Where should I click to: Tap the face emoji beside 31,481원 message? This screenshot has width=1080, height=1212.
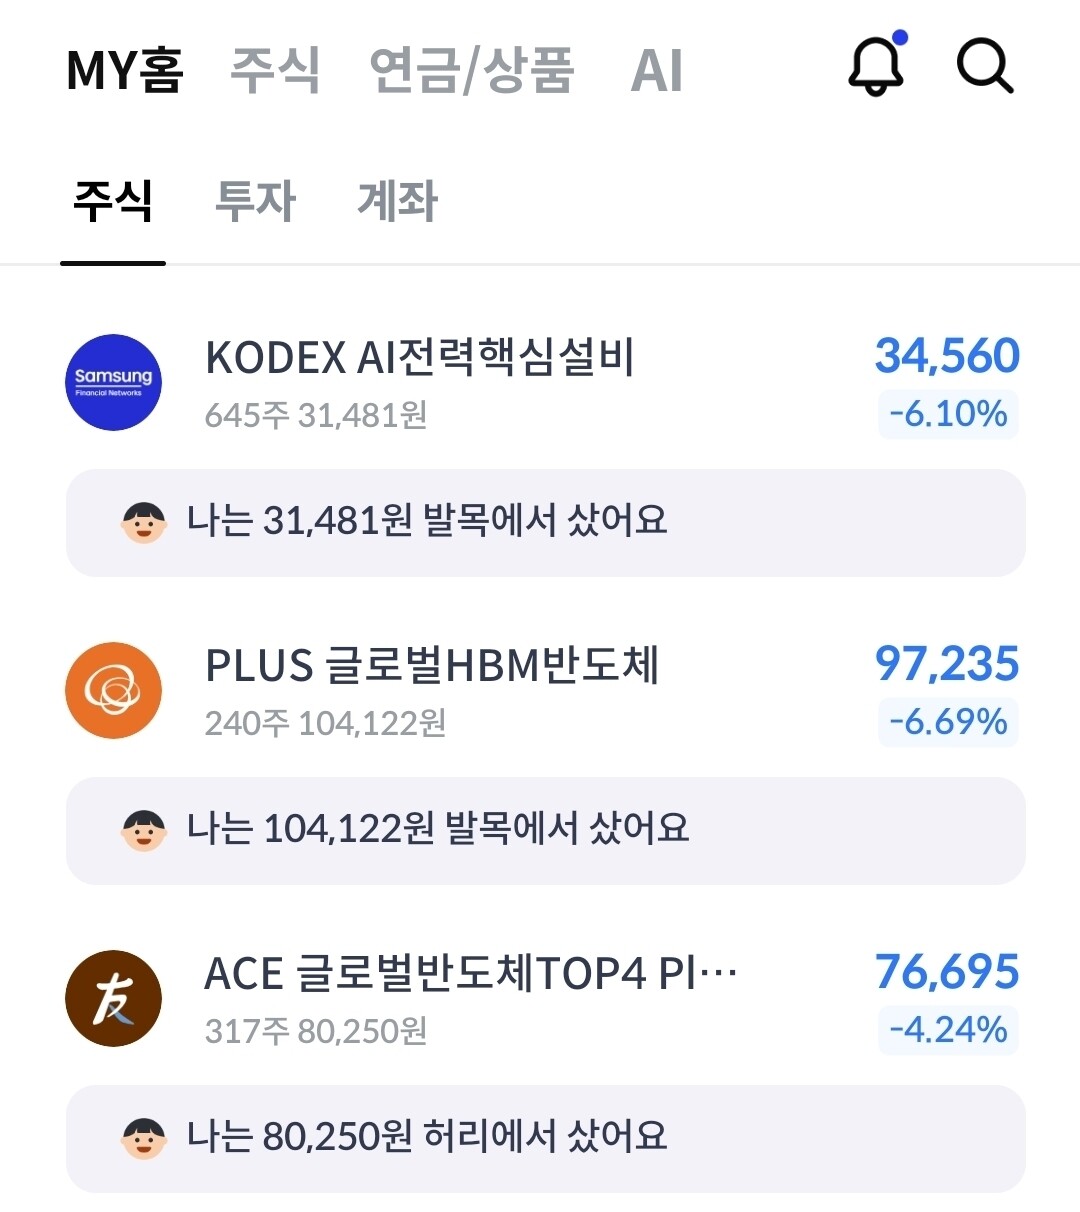[144, 523]
